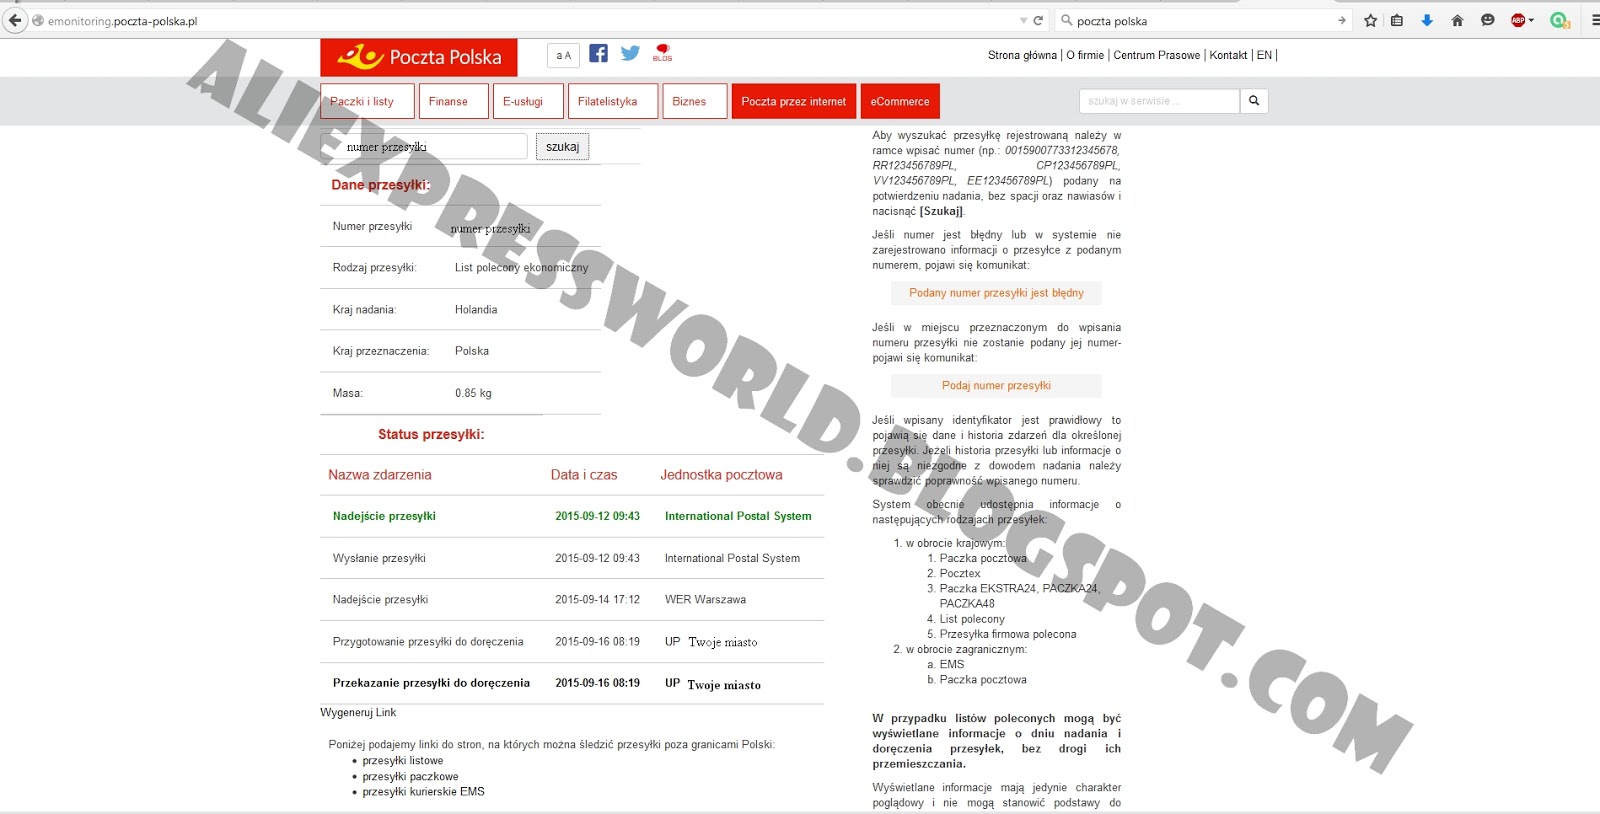
Task: Click the Poczta Polska logo
Action: coord(419,57)
